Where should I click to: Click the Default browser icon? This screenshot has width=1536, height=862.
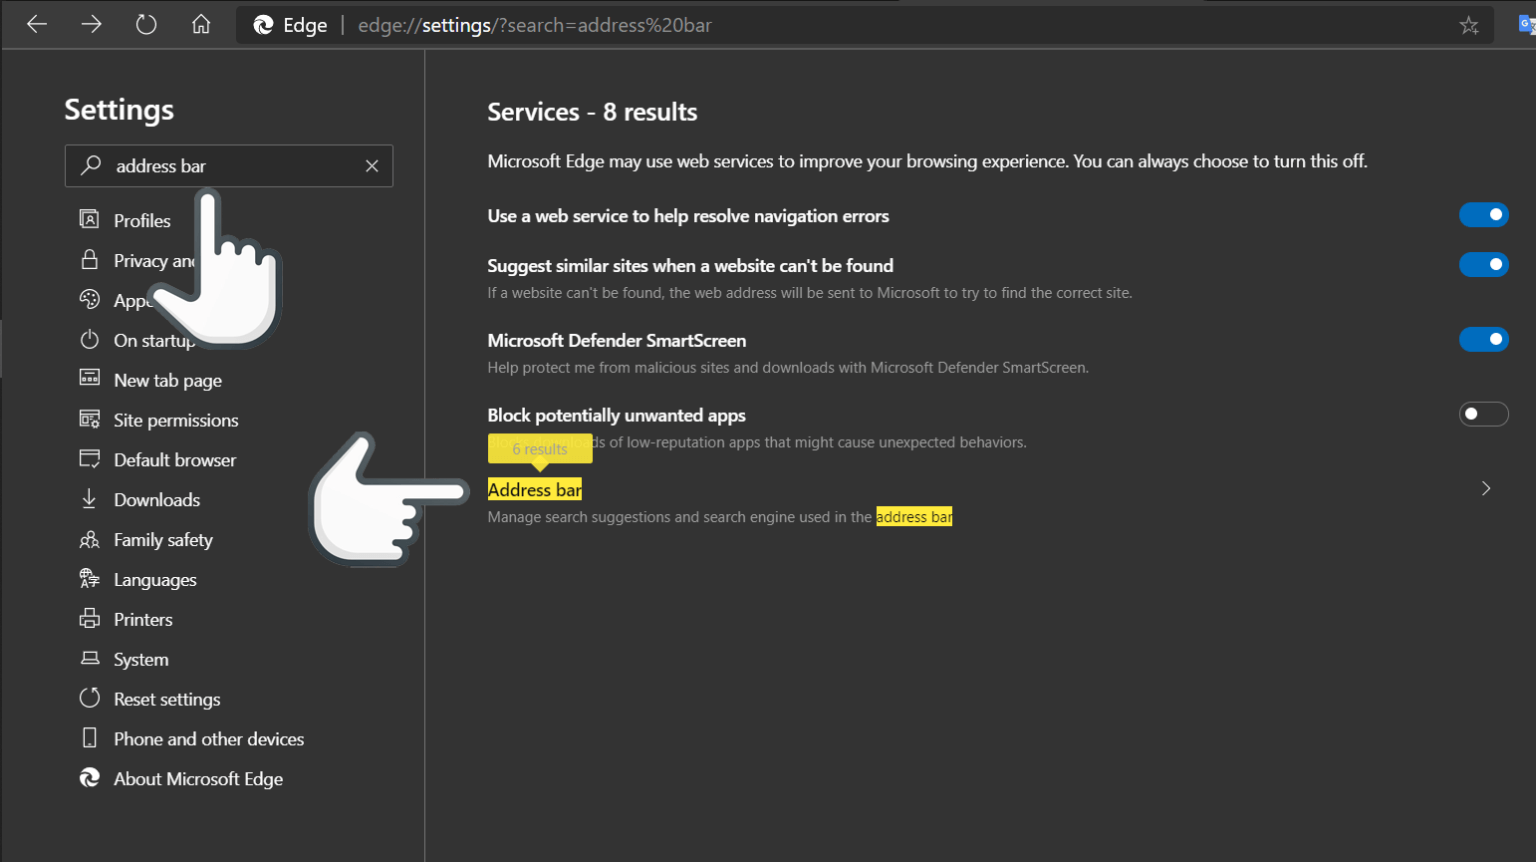pyautogui.click(x=89, y=459)
